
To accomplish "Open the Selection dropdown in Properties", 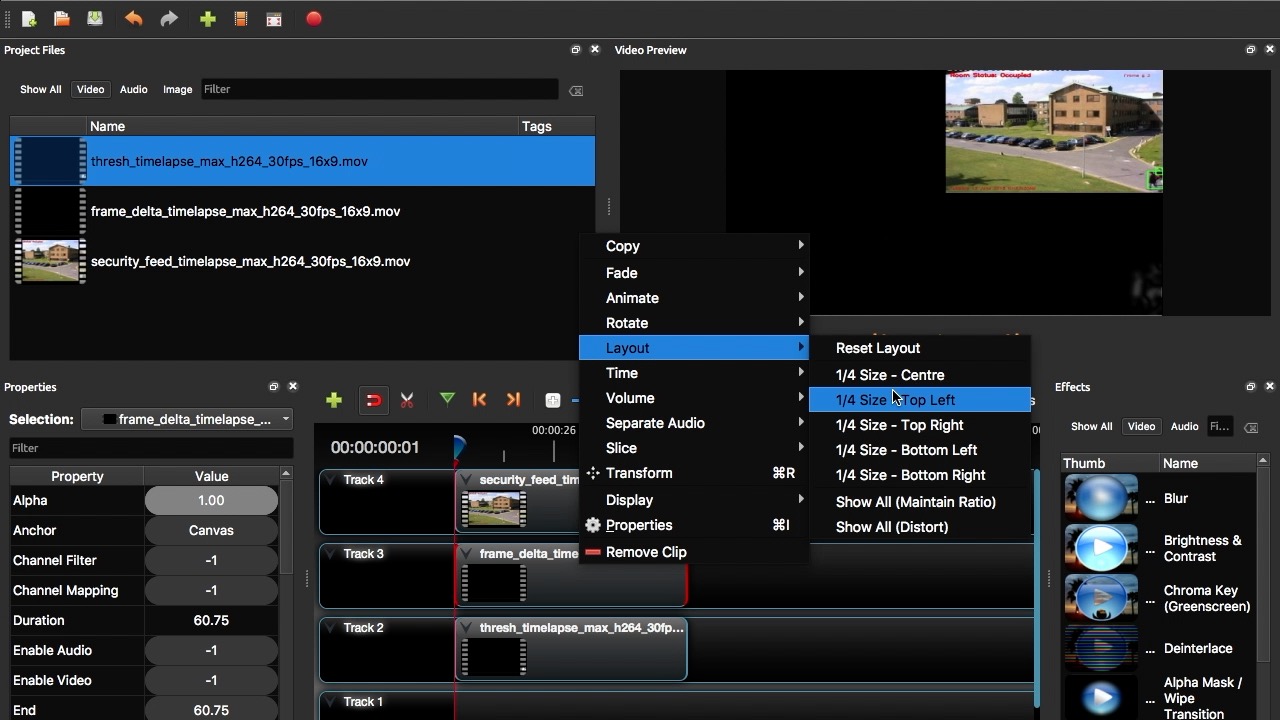I will pos(285,419).
